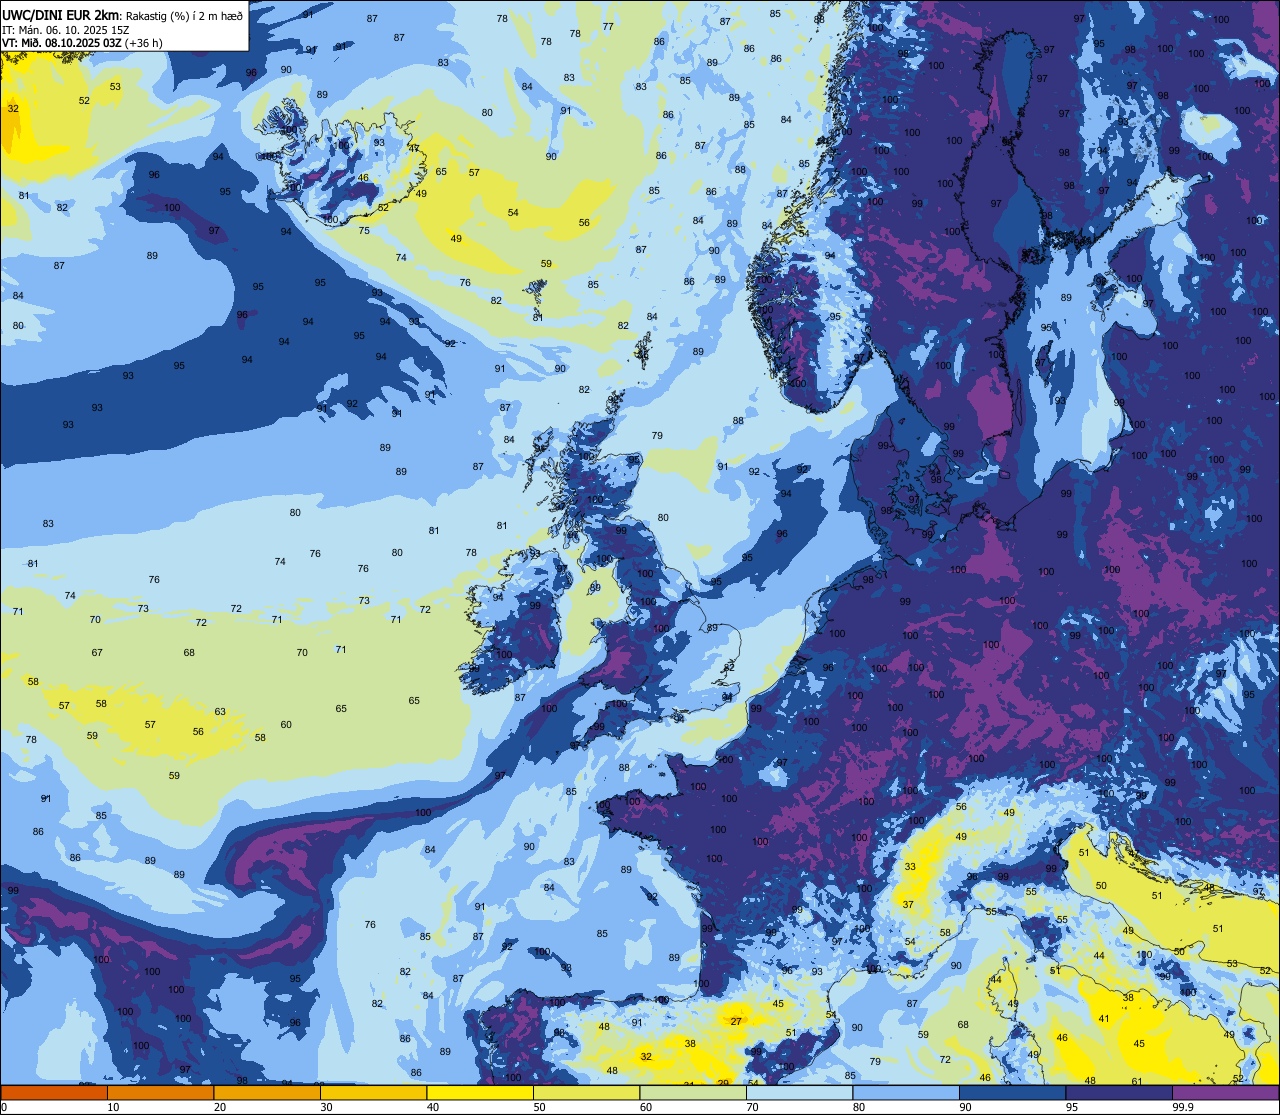Click the '63' value in the Atlantic

tap(220, 712)
